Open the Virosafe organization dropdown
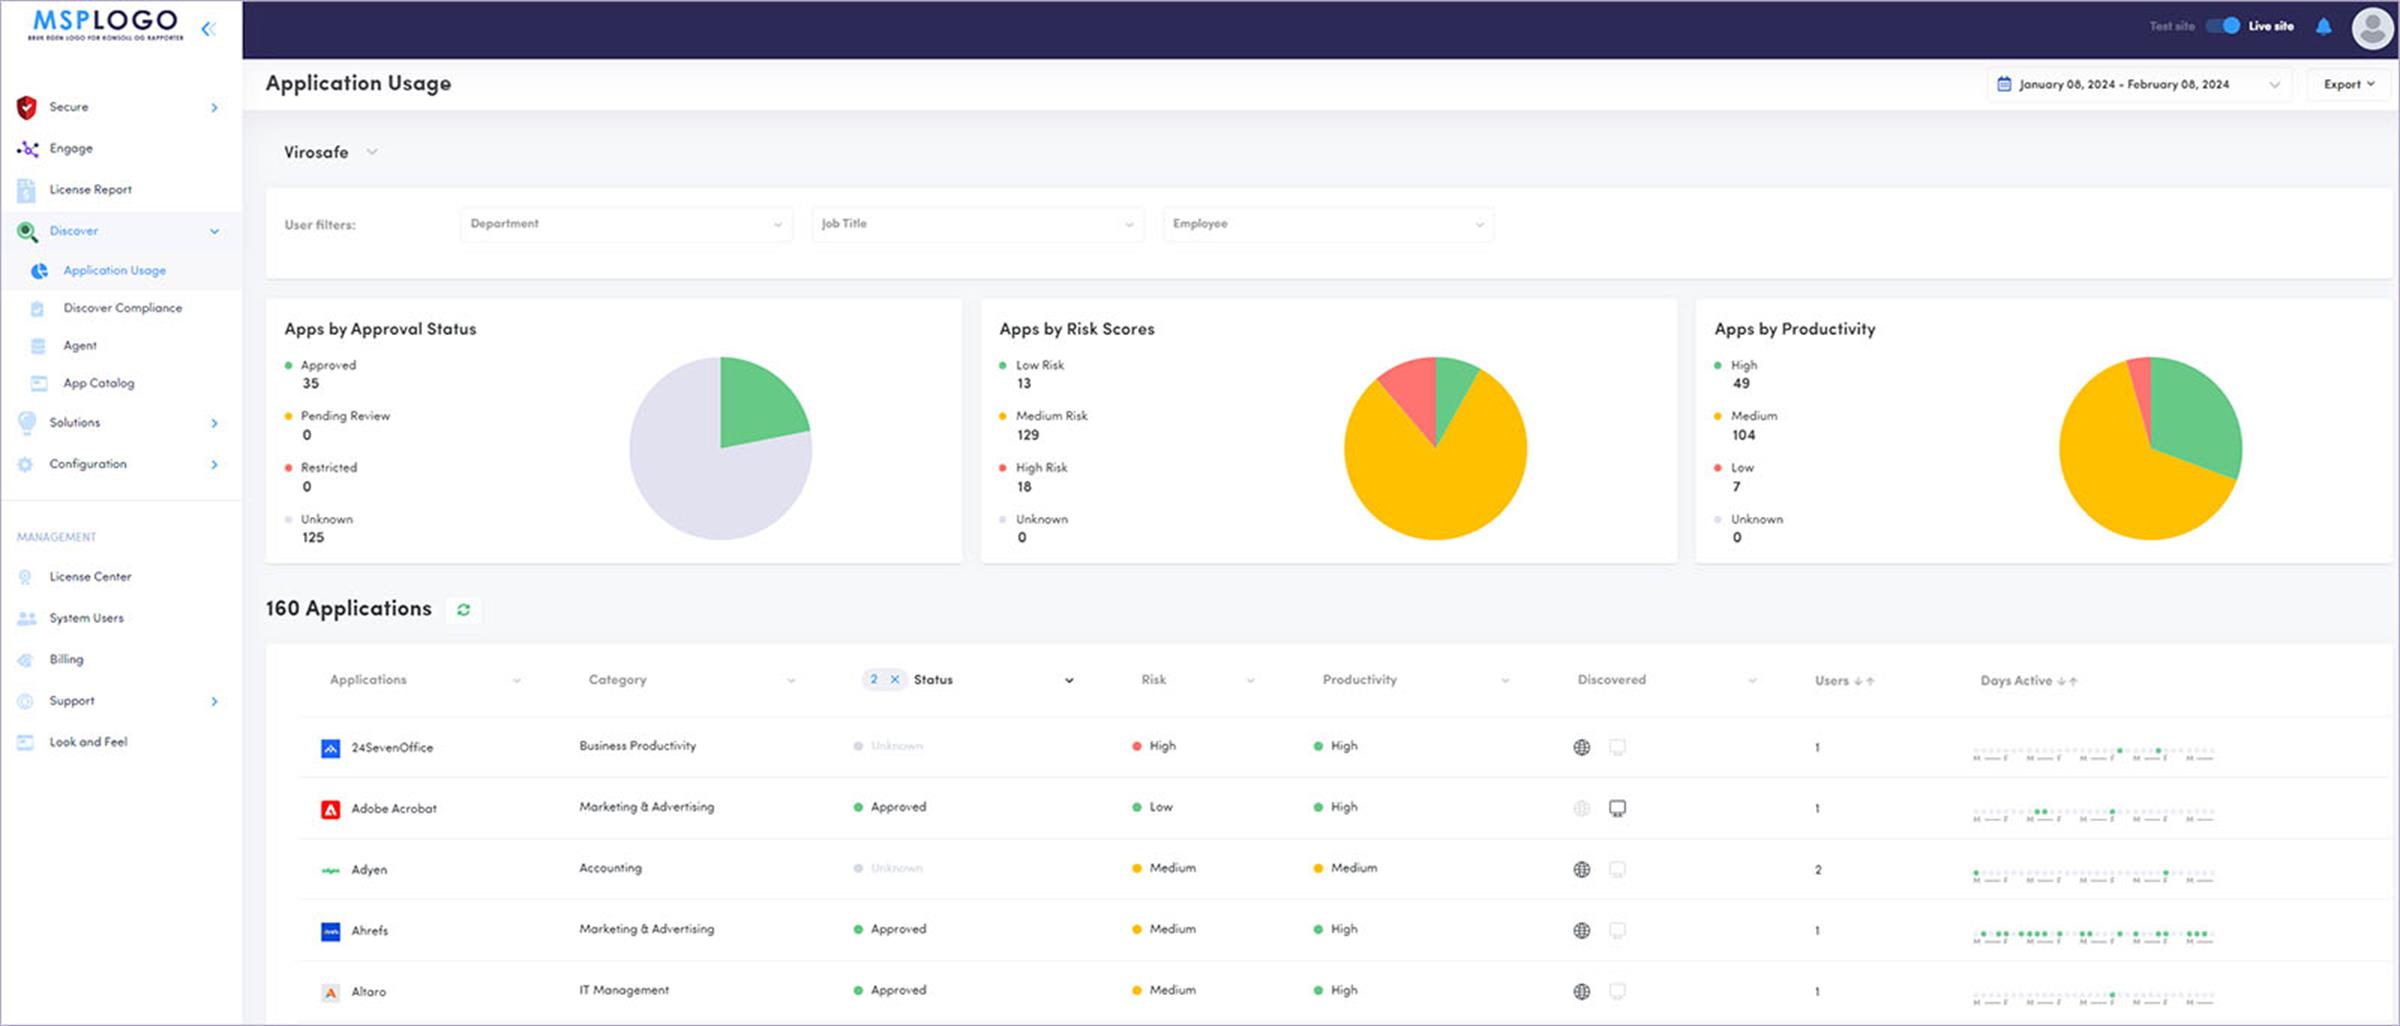 click(330, 152)
